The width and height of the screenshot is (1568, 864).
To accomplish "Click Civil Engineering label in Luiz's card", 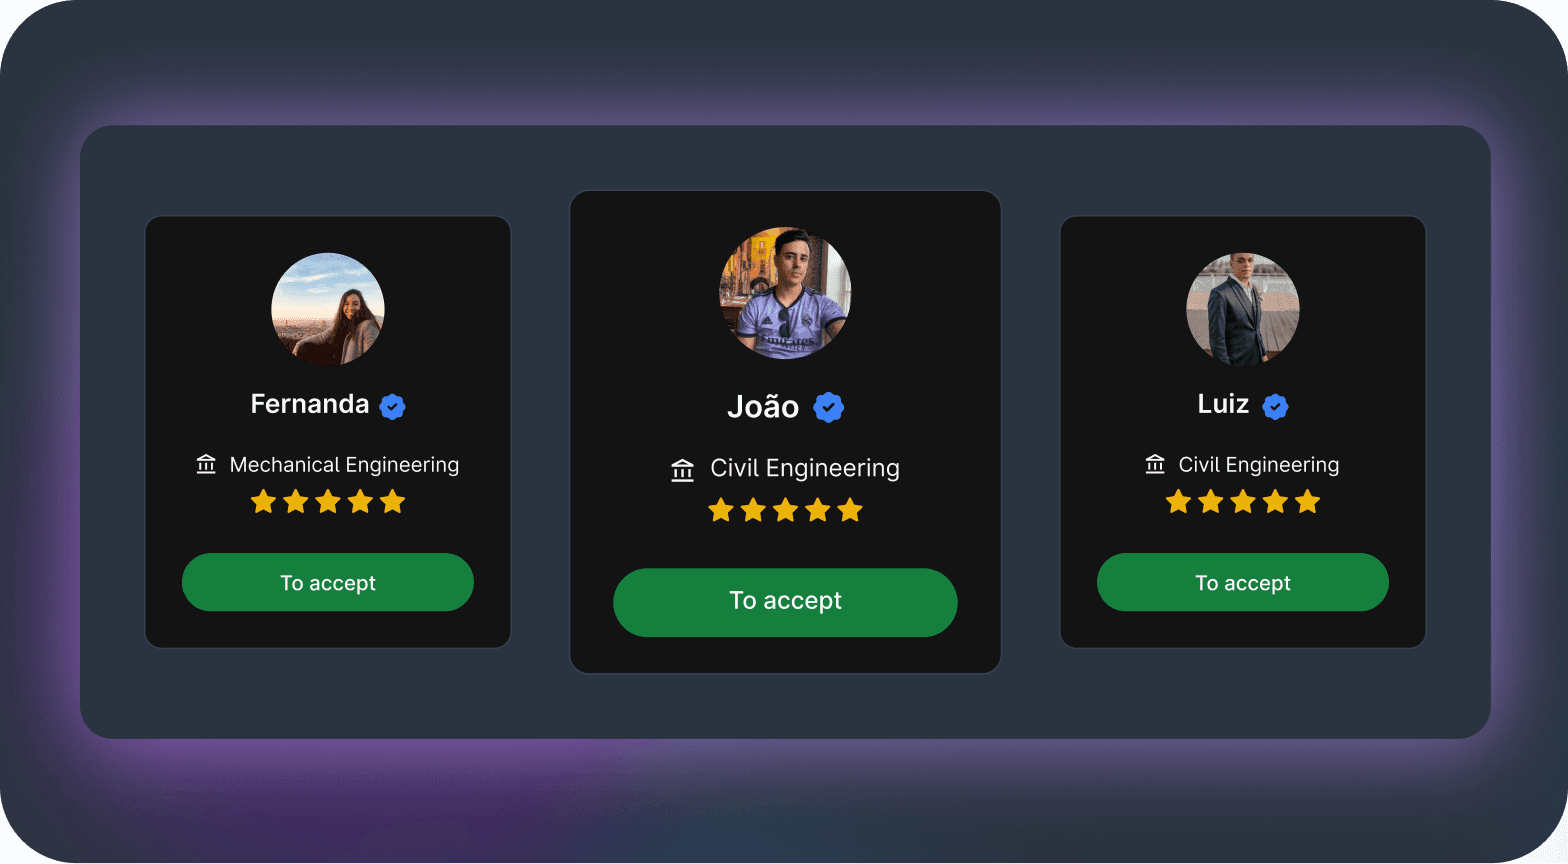I will pos(1259,465).
